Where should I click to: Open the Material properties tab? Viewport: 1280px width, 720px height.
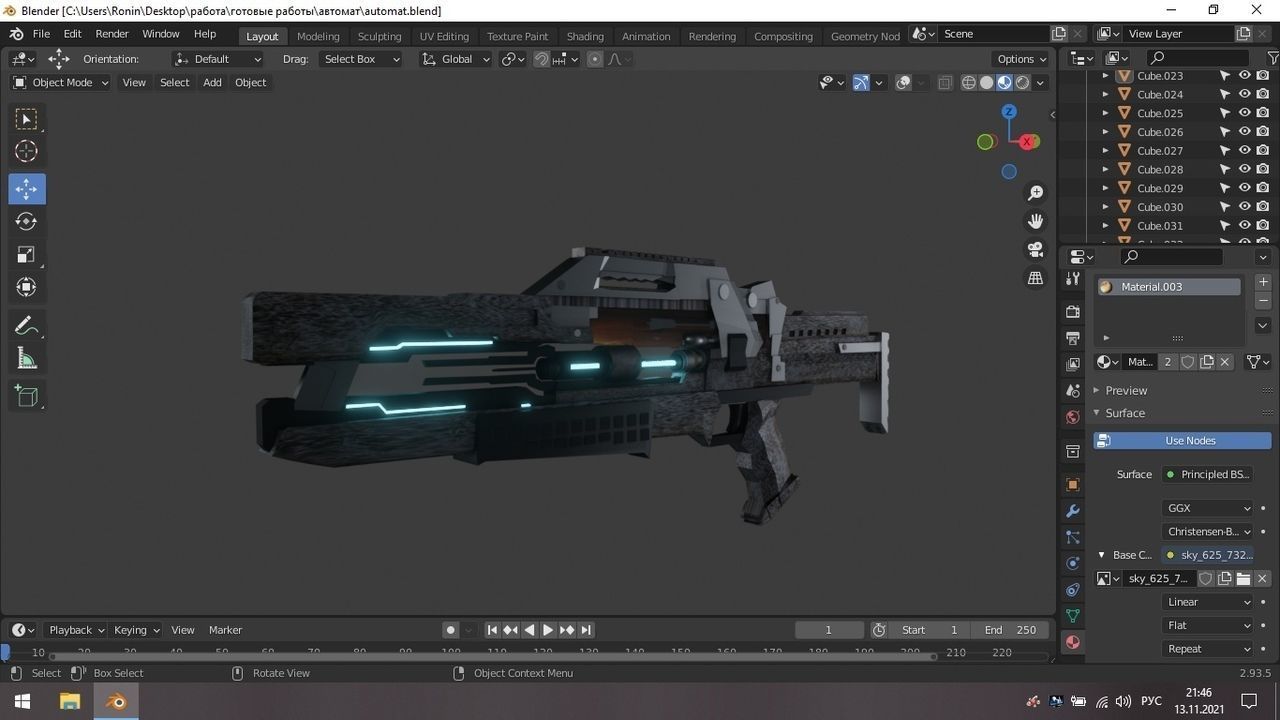click(x=1073, y=642)
